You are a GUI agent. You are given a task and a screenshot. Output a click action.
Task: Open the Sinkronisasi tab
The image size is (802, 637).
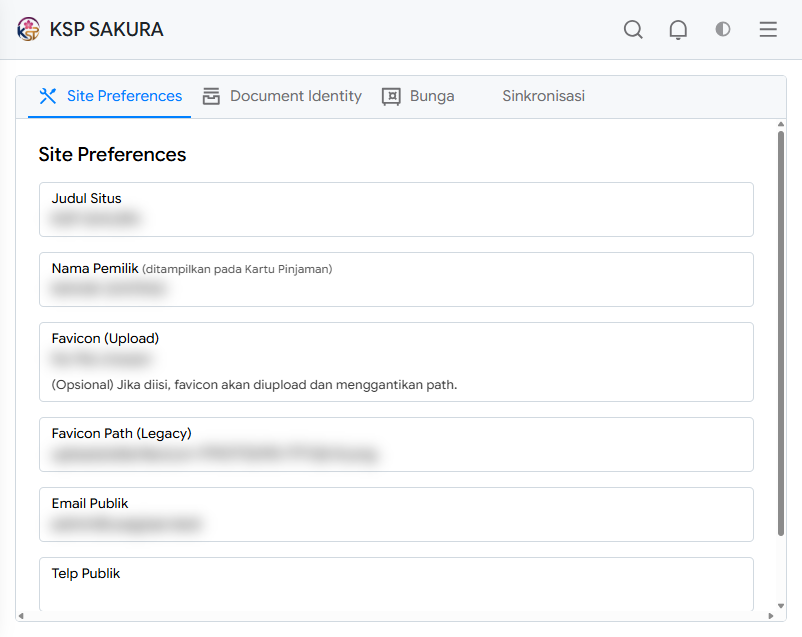pos(543,96)
